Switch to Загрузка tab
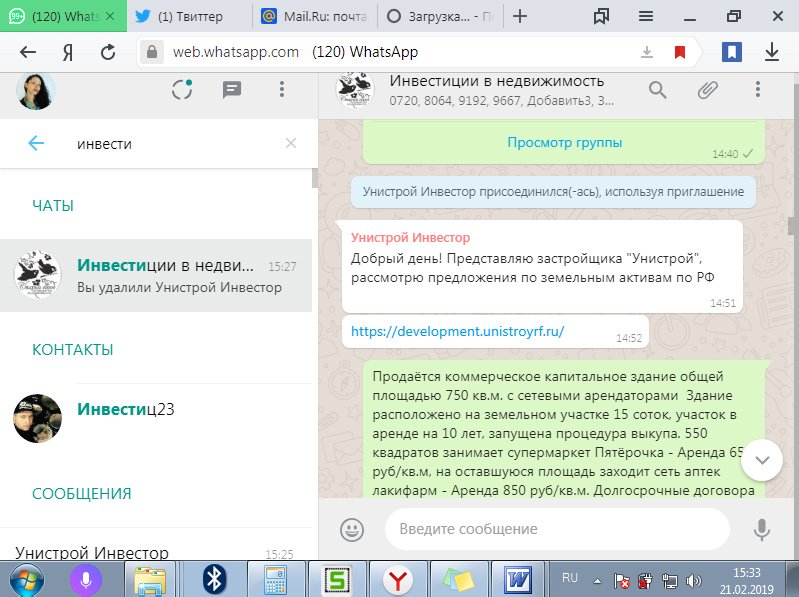Image resolution: width=799 pixels, height=597 pixels. pyautogui.click(x=440, y=16)
